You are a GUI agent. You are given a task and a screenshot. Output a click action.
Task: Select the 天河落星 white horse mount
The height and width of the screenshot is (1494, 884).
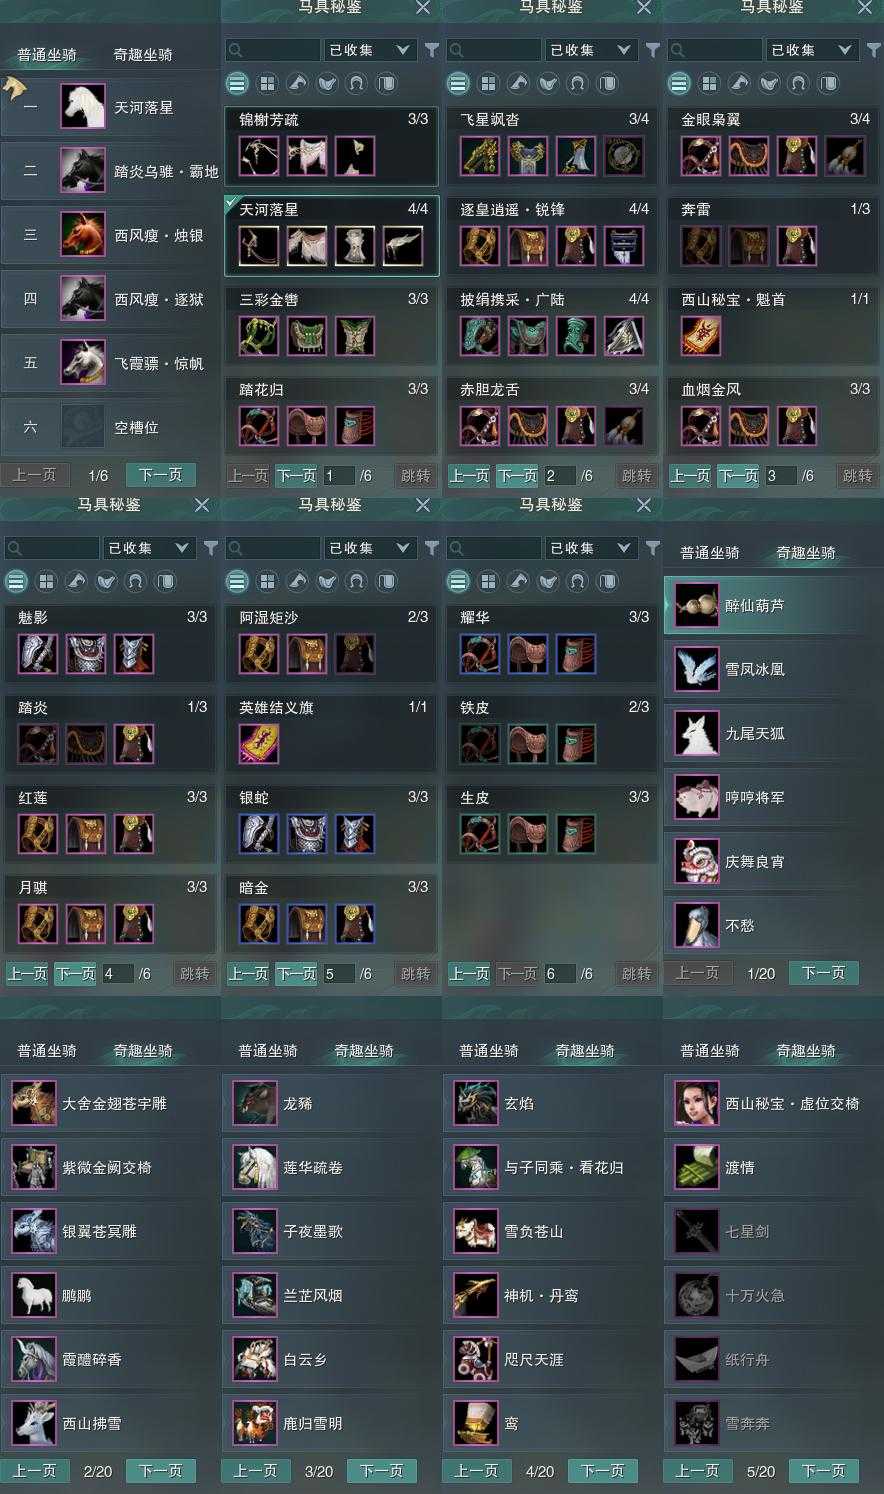tap(110, 107)
